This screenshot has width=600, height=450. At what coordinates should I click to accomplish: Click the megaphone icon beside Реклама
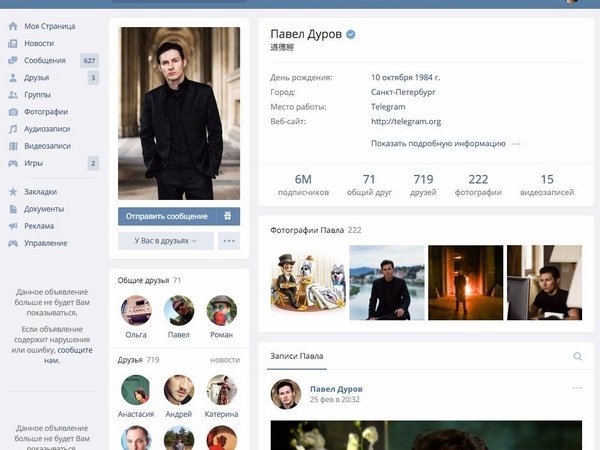(13, 226)
